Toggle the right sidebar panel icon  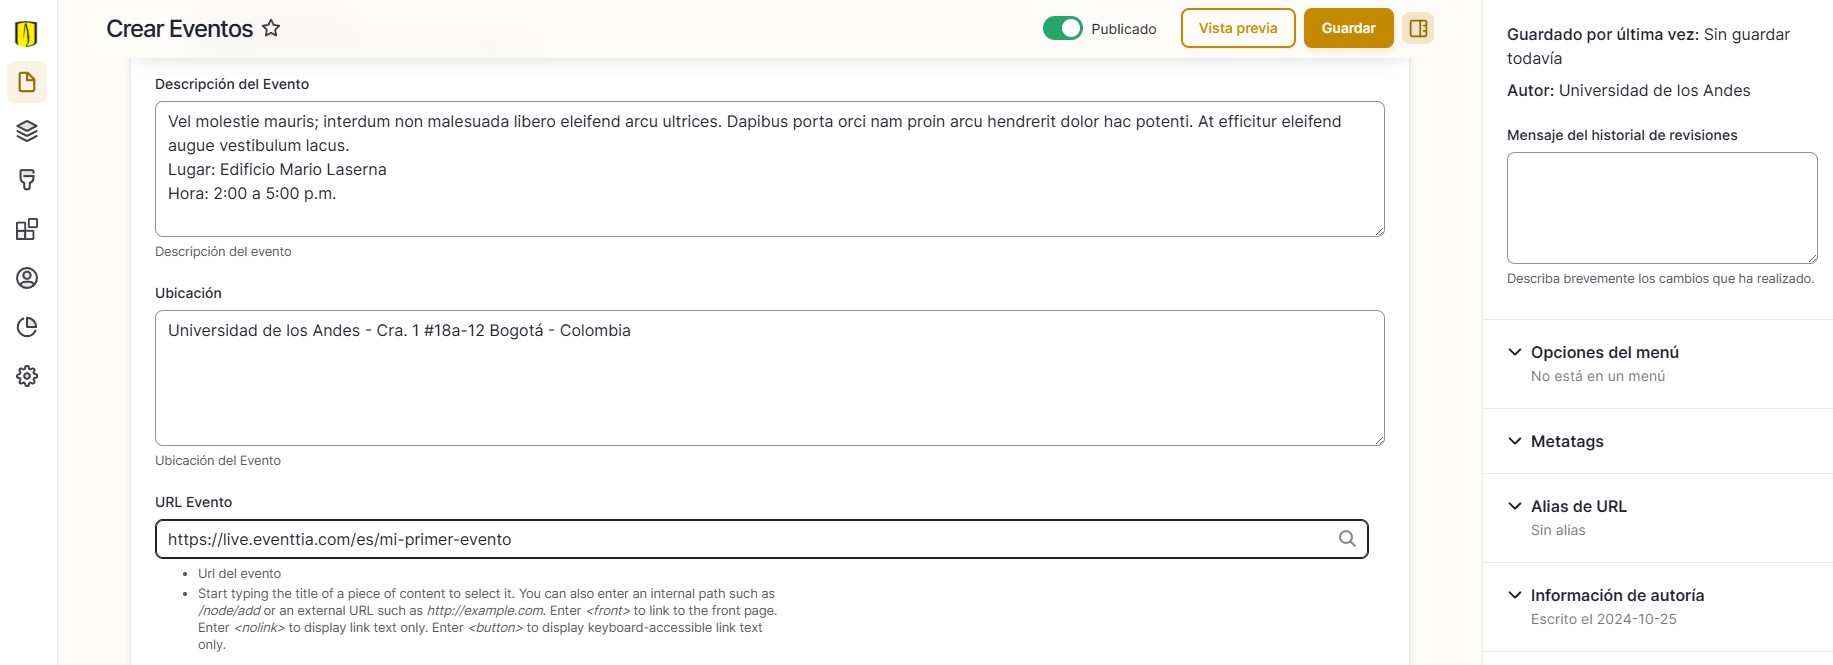coord(1418,28)
